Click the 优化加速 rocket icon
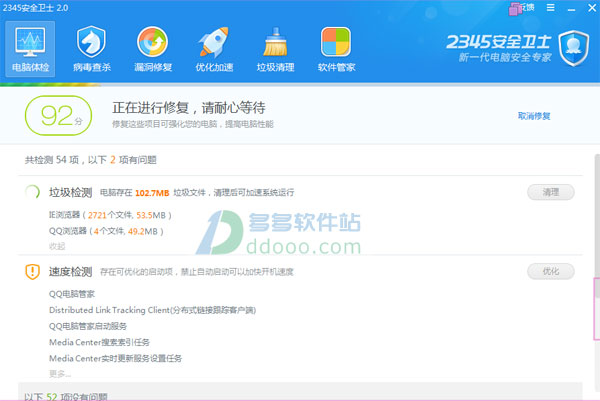Image resolution: width=600 pixels, height=401 pixels. click(214, 50)
